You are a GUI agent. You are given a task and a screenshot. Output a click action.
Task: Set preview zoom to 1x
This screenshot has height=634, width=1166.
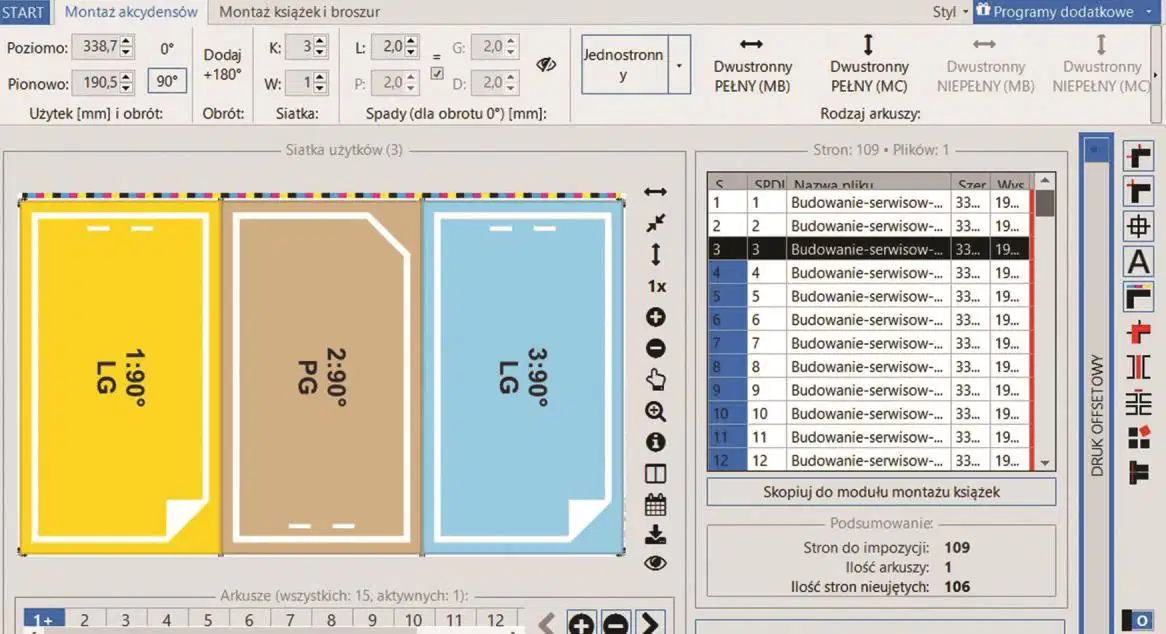[656, 286]
